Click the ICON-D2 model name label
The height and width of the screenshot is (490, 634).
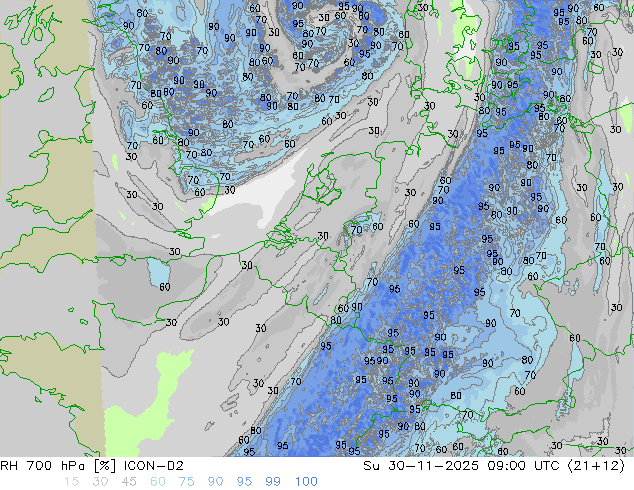click(x=154, y=466)
